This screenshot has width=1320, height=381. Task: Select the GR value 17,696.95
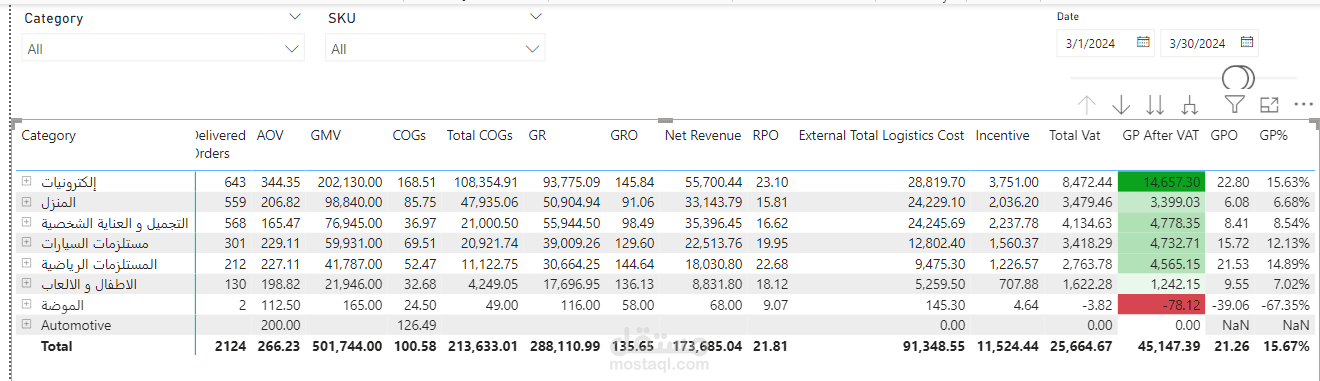point(572,284)
